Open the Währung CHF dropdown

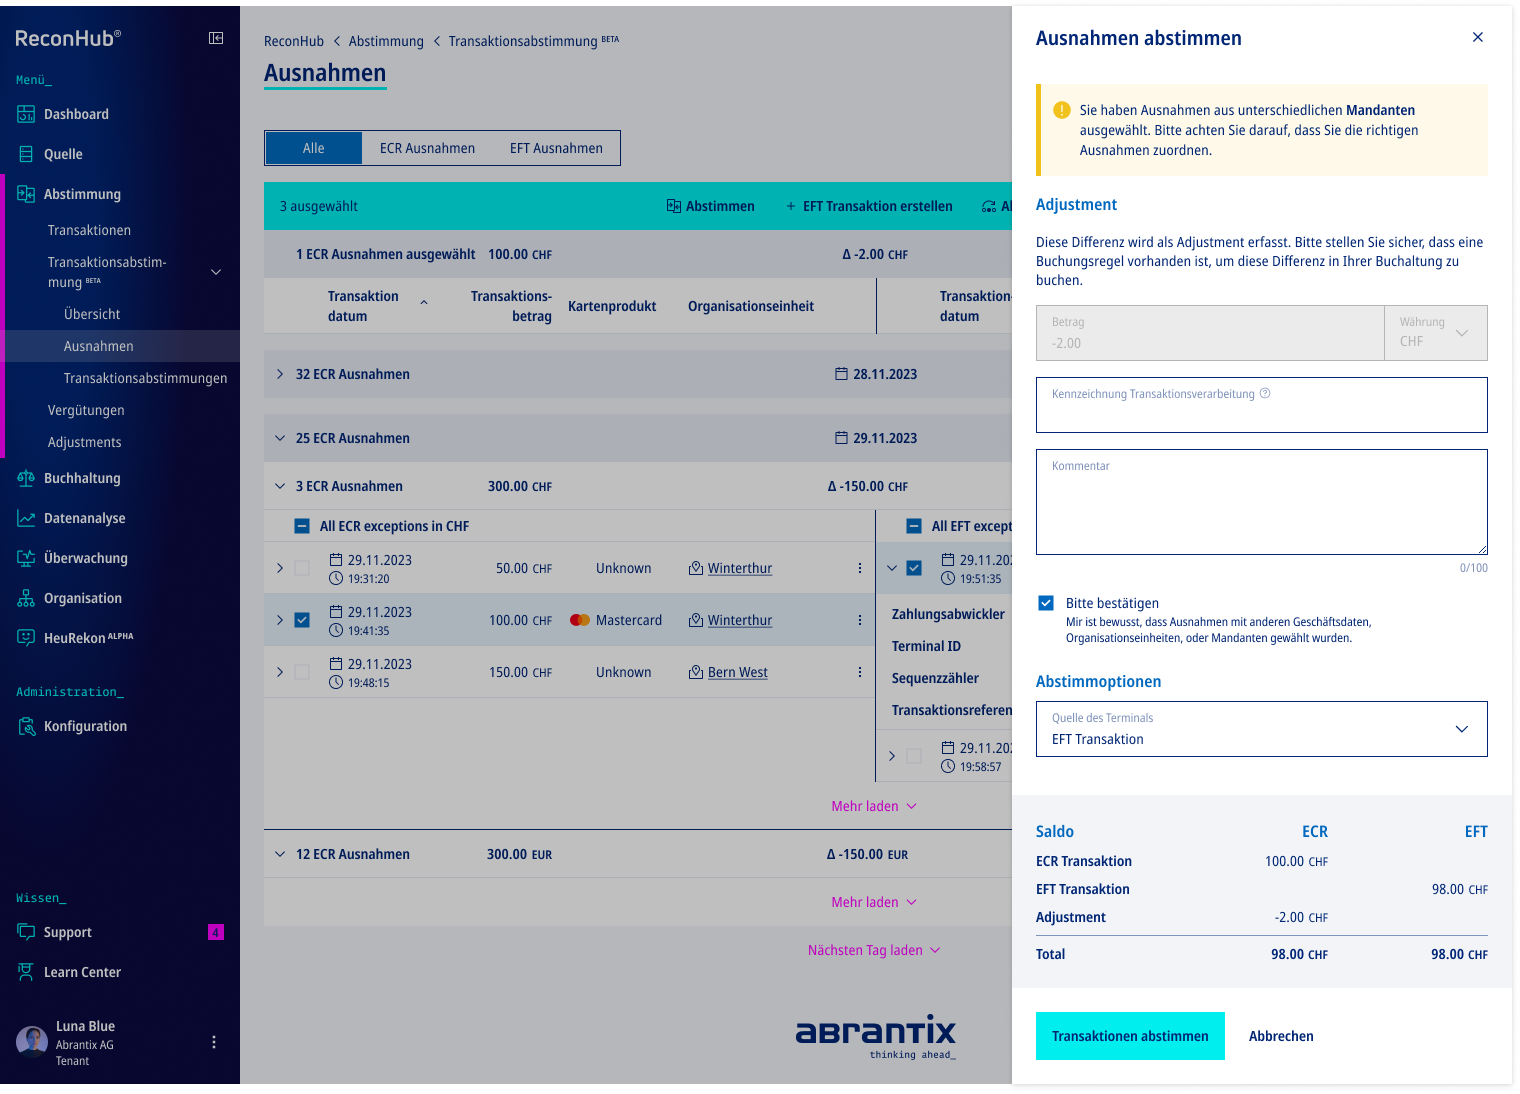click(x=1436, y=333)
